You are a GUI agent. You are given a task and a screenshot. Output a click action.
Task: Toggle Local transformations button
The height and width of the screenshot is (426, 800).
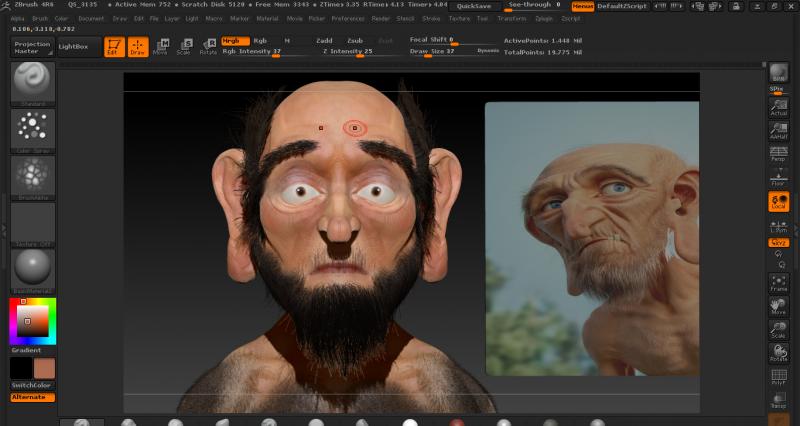[x=779, y=201]
